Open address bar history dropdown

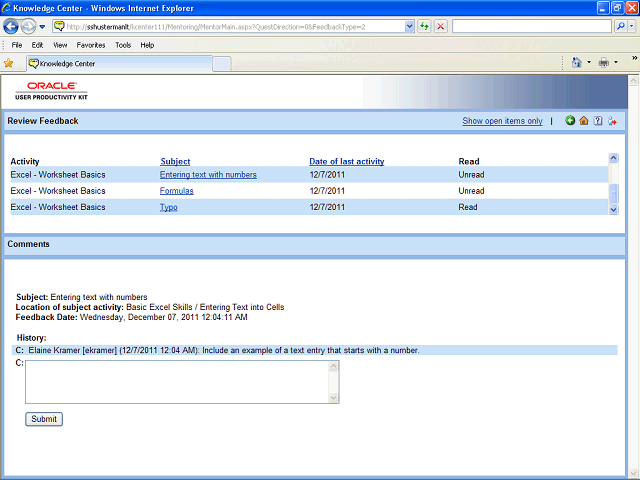coord(409,27)
